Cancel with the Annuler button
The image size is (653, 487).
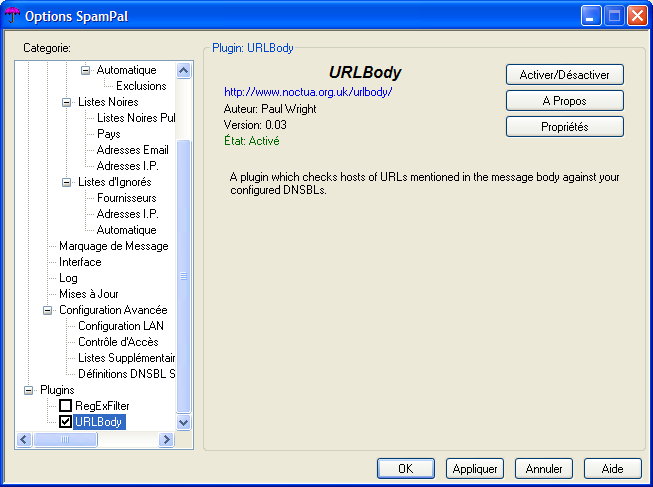click(x=544, y=469)
